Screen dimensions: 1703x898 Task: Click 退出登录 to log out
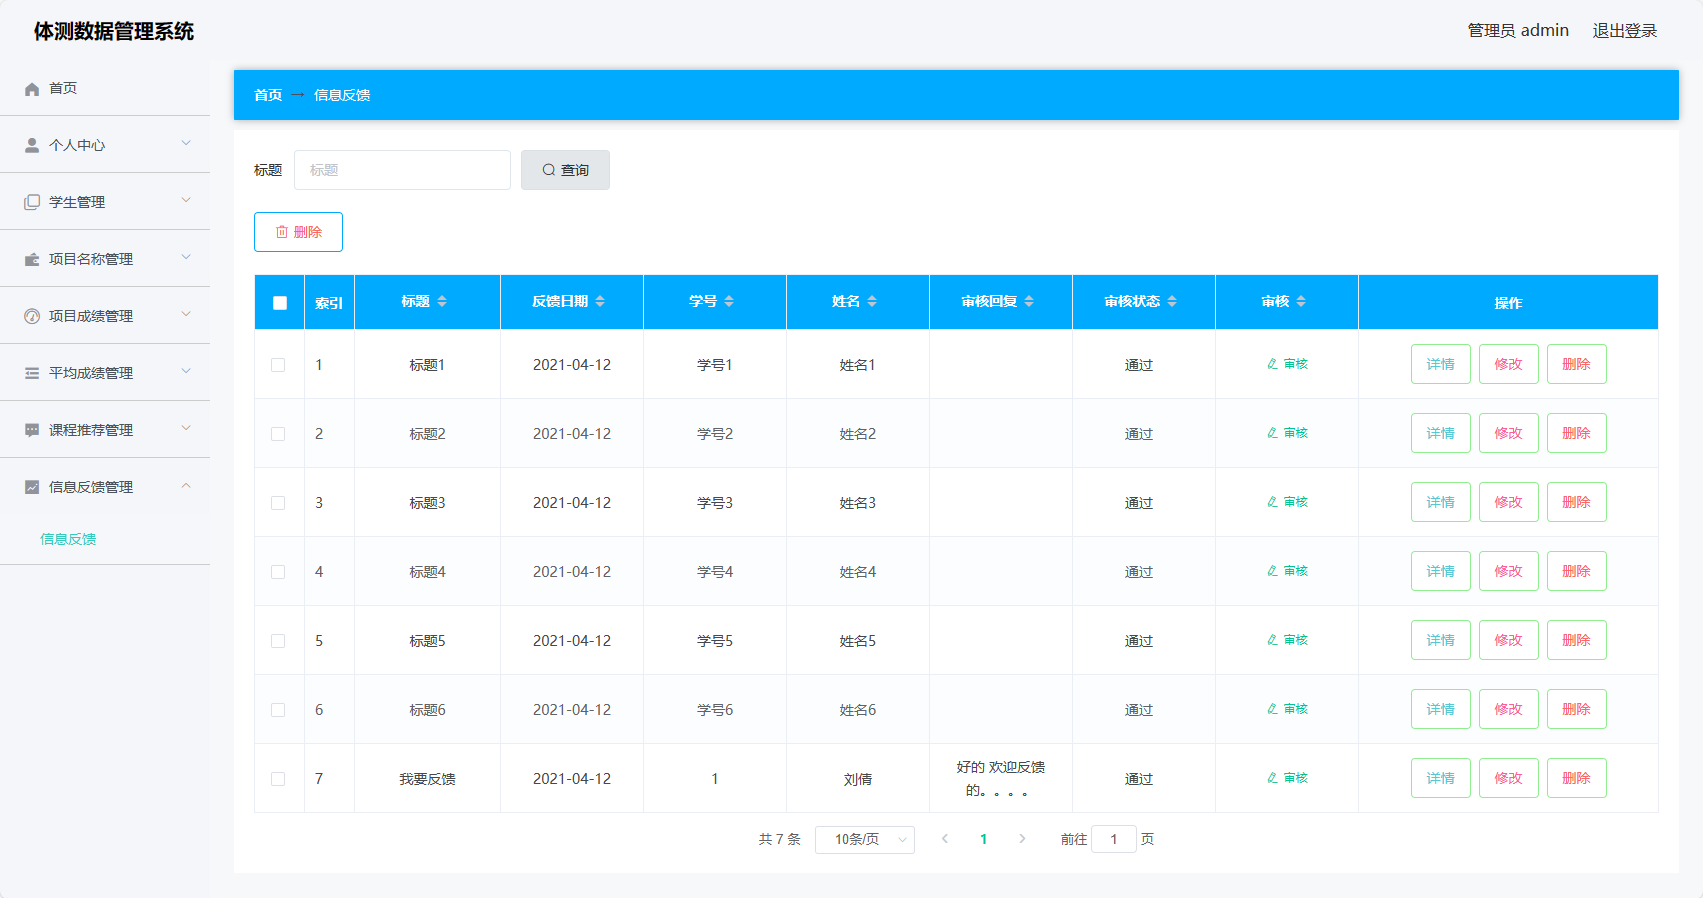click(1624, 31)
